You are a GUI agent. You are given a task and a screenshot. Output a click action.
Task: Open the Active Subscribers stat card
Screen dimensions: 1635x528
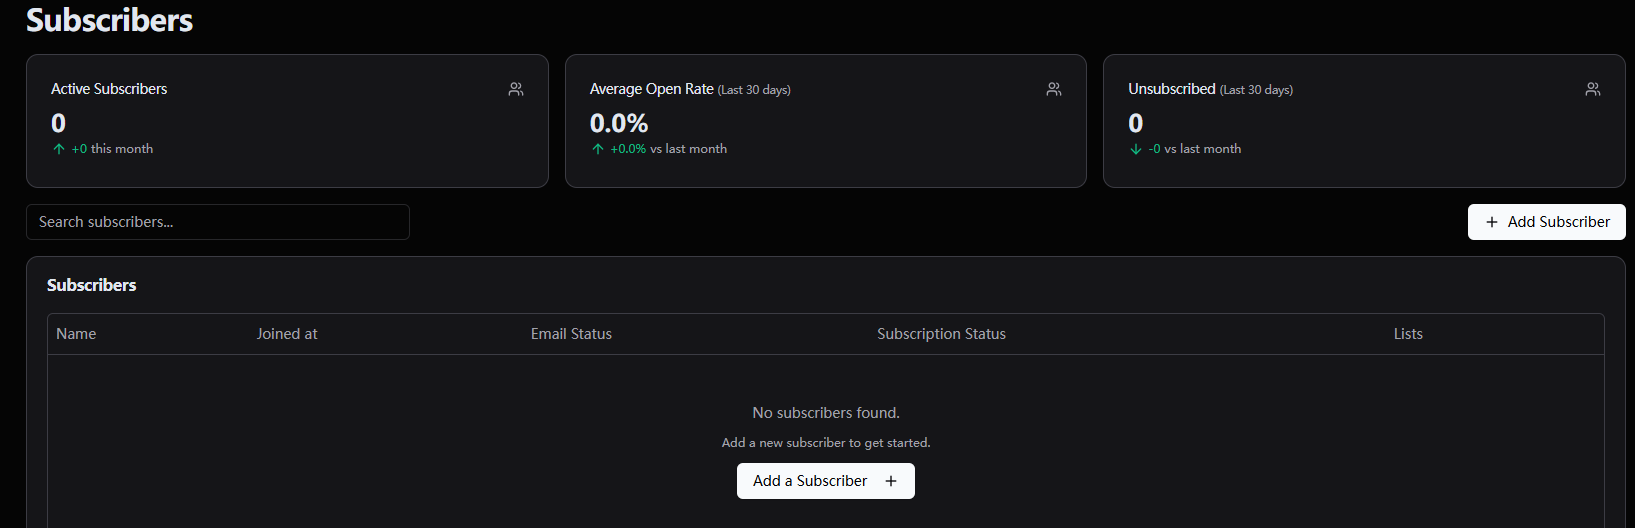287,121
